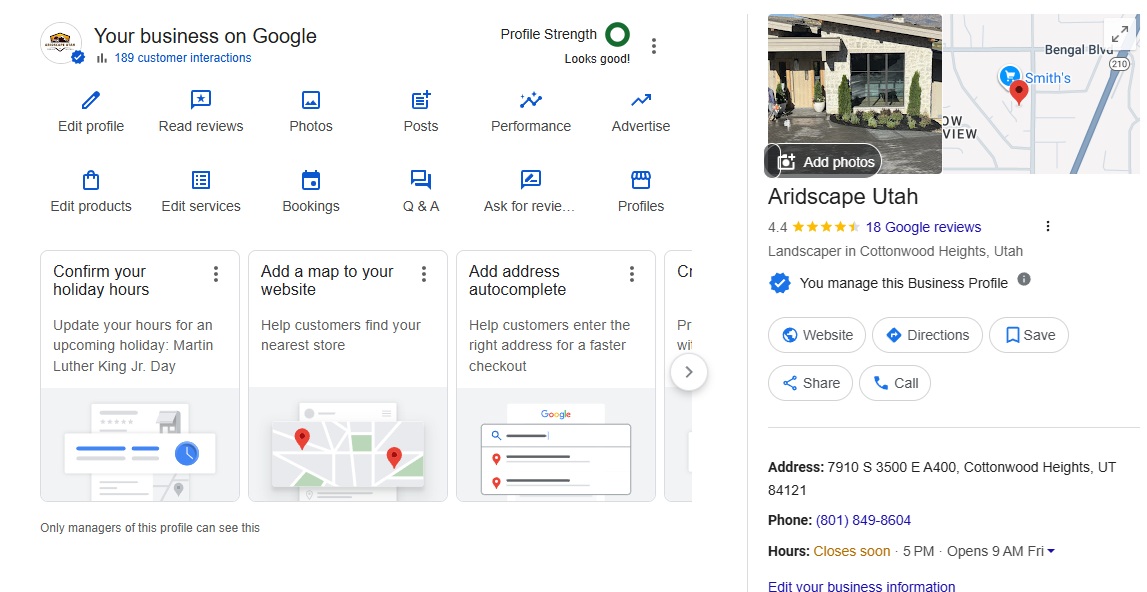Click the Directions button
This screenshot has width=1147, height=592.
[x=927, y=335]
